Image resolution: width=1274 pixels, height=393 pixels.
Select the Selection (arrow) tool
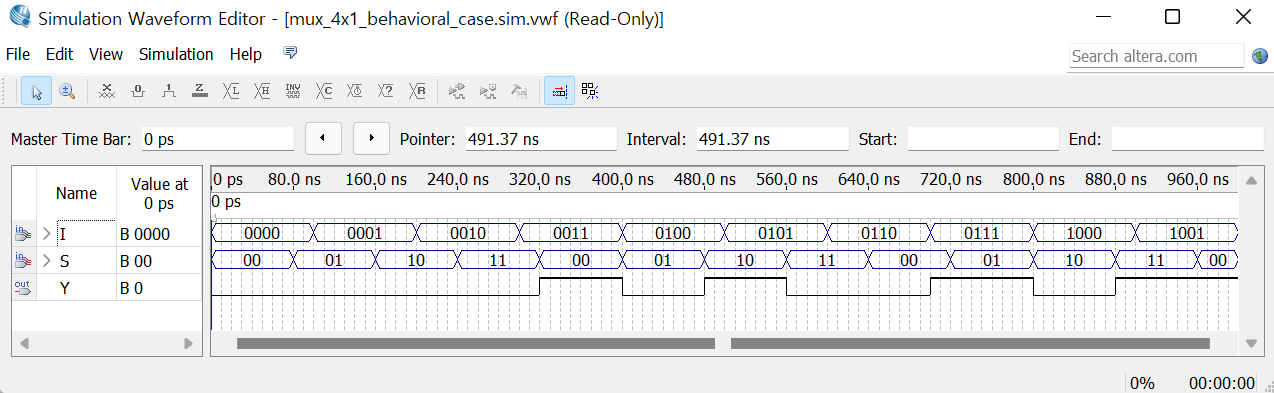37,91
